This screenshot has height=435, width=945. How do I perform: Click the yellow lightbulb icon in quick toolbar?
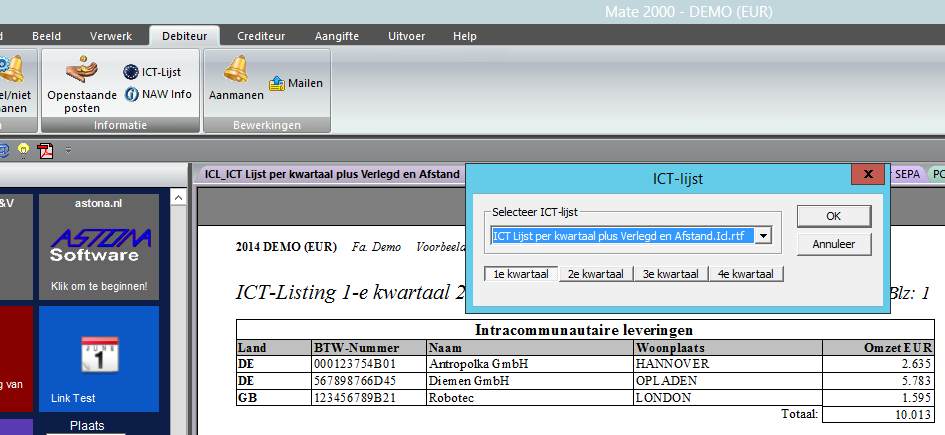23,150
